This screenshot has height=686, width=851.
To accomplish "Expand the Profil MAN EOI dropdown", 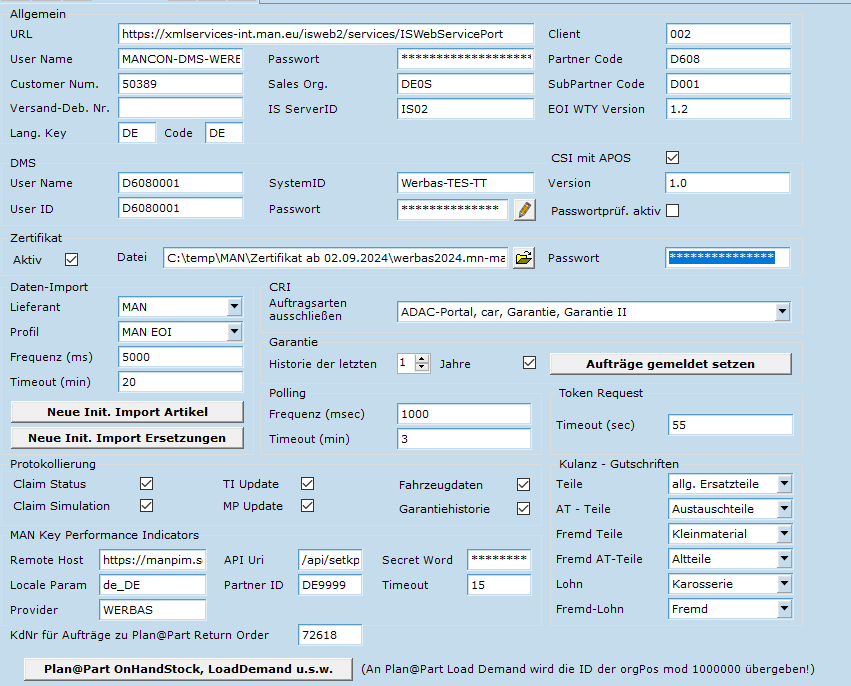I will [233, 332].
